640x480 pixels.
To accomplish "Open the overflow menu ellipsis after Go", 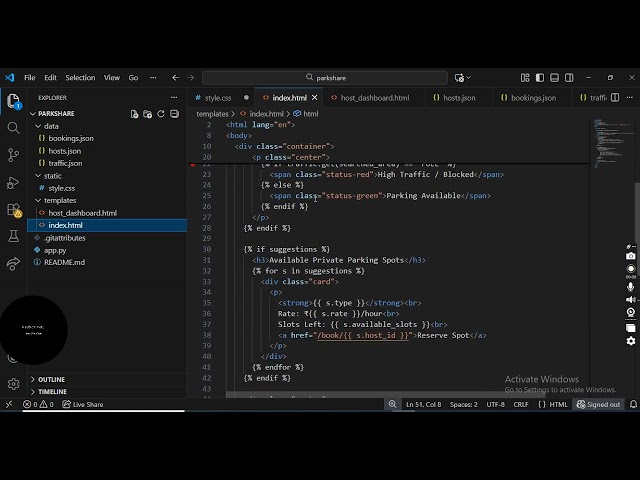I will 153,78.
